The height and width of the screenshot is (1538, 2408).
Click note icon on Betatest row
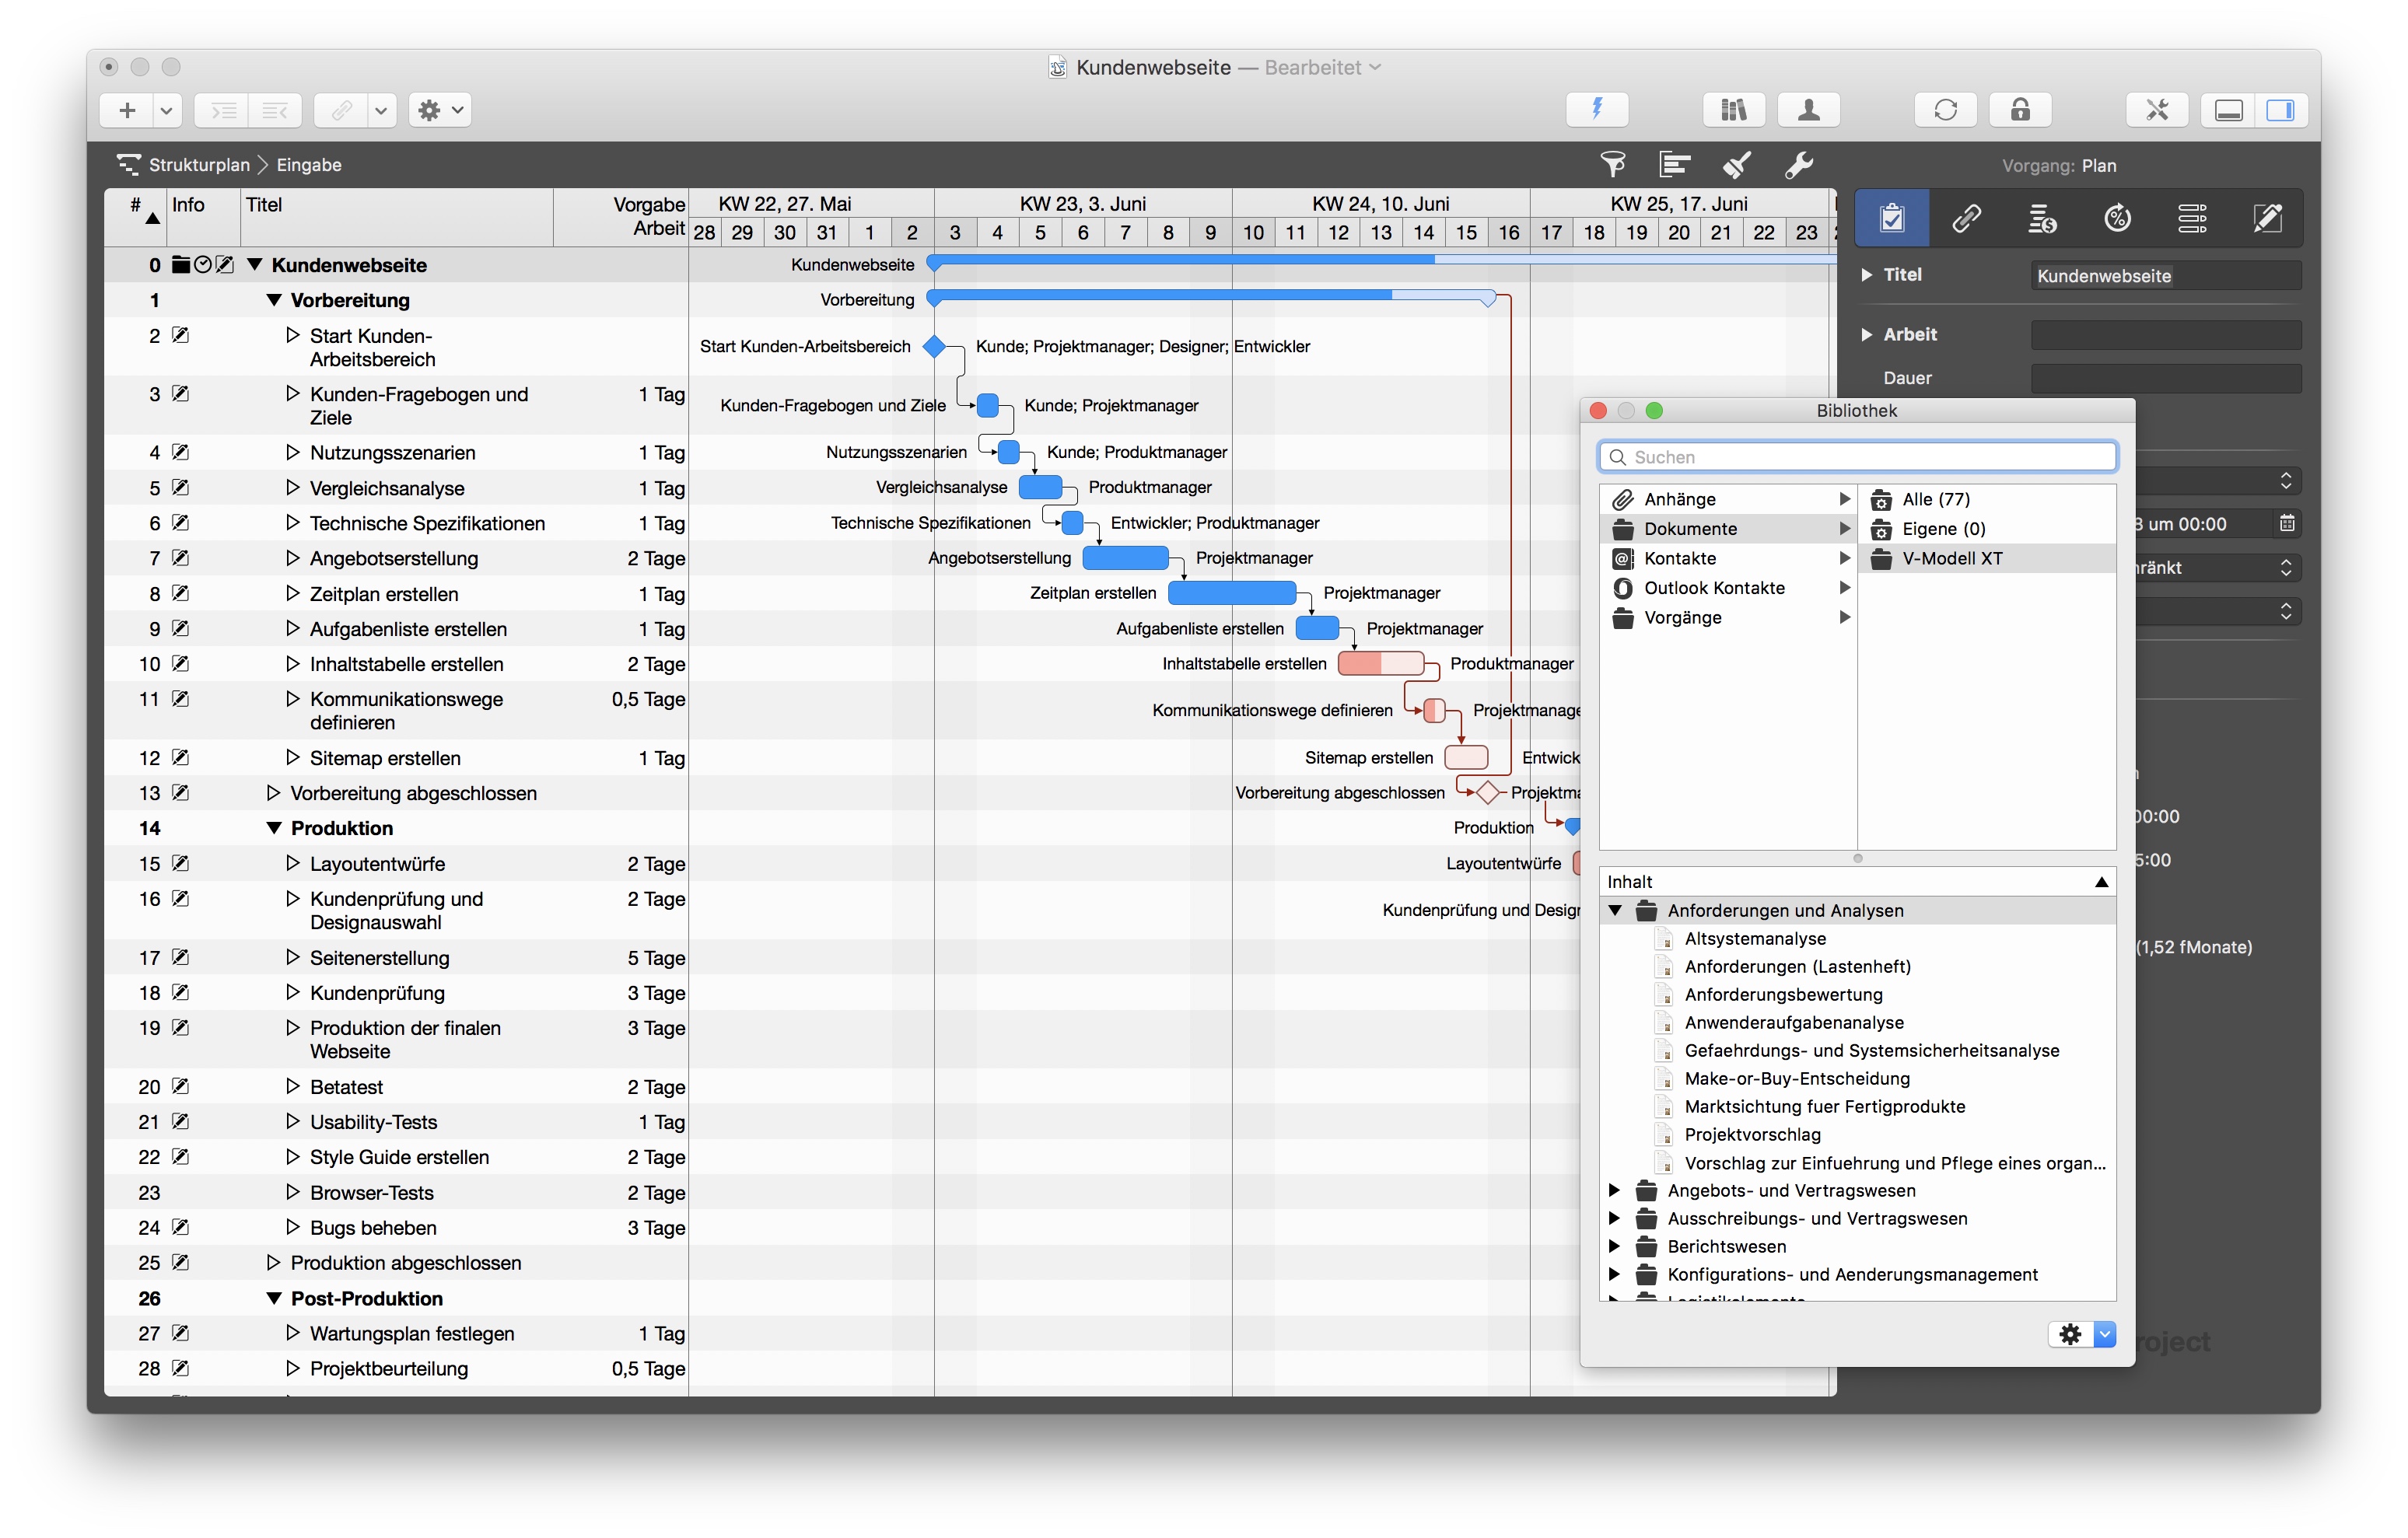[180, 1086]
